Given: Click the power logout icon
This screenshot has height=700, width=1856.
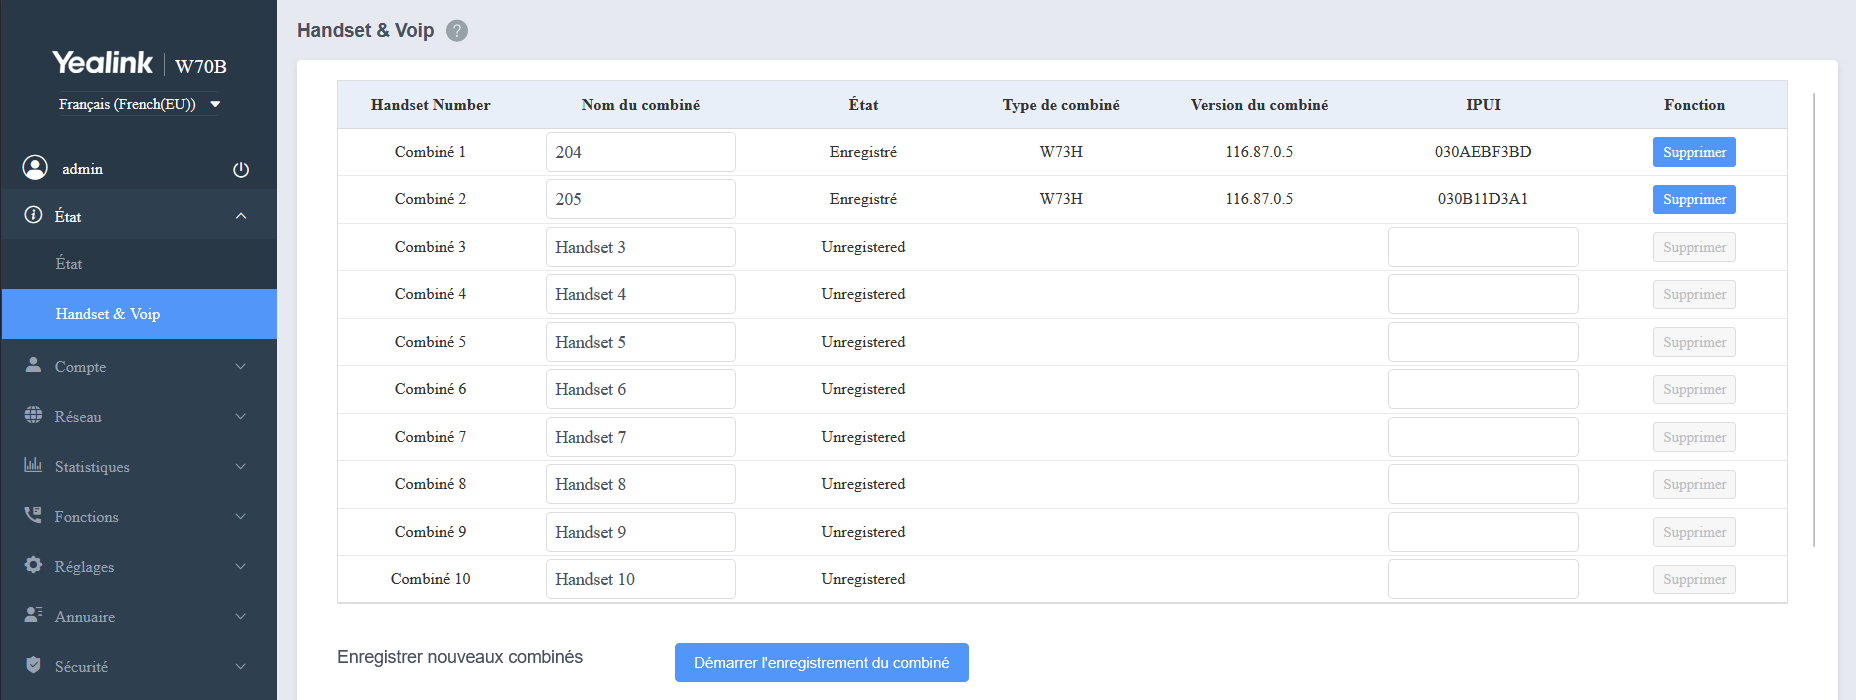Looking at the screenshot, I should pos(241,169).
